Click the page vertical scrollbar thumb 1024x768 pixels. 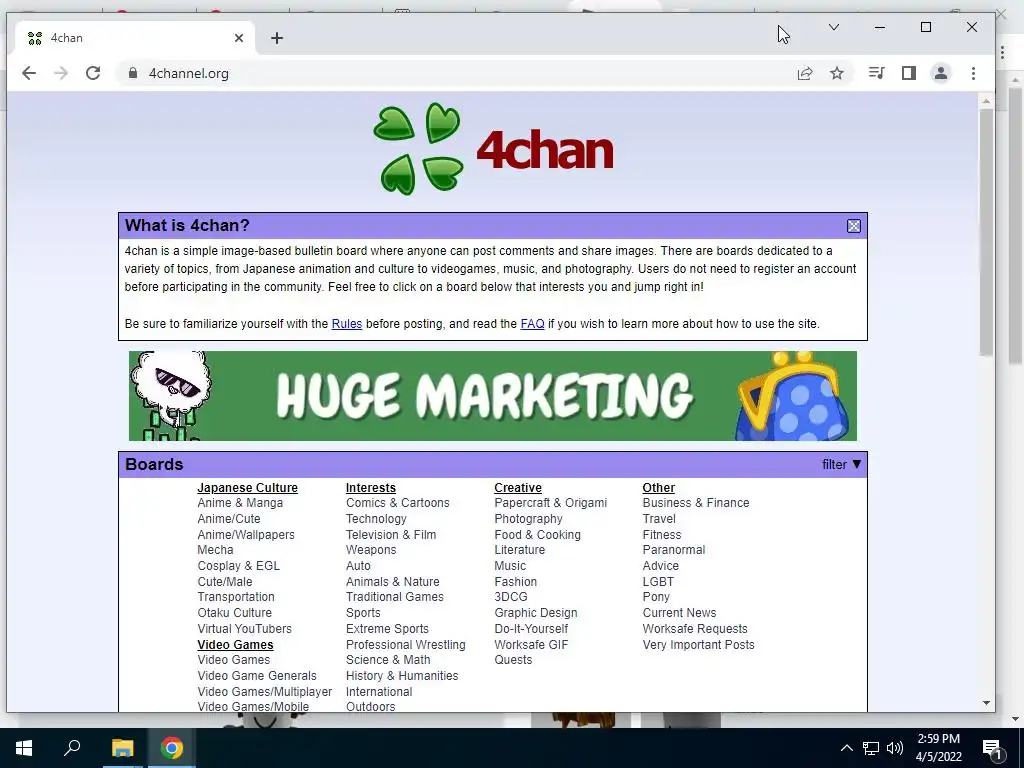tap(986, 232)
